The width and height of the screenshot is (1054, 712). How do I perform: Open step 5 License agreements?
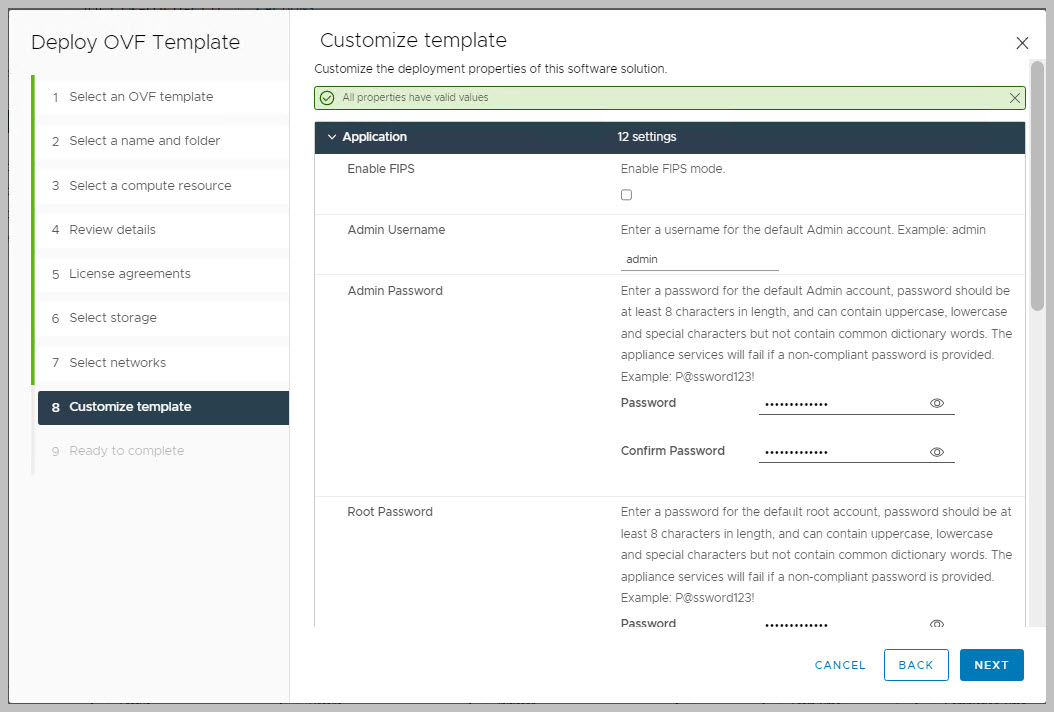point(130,274)
